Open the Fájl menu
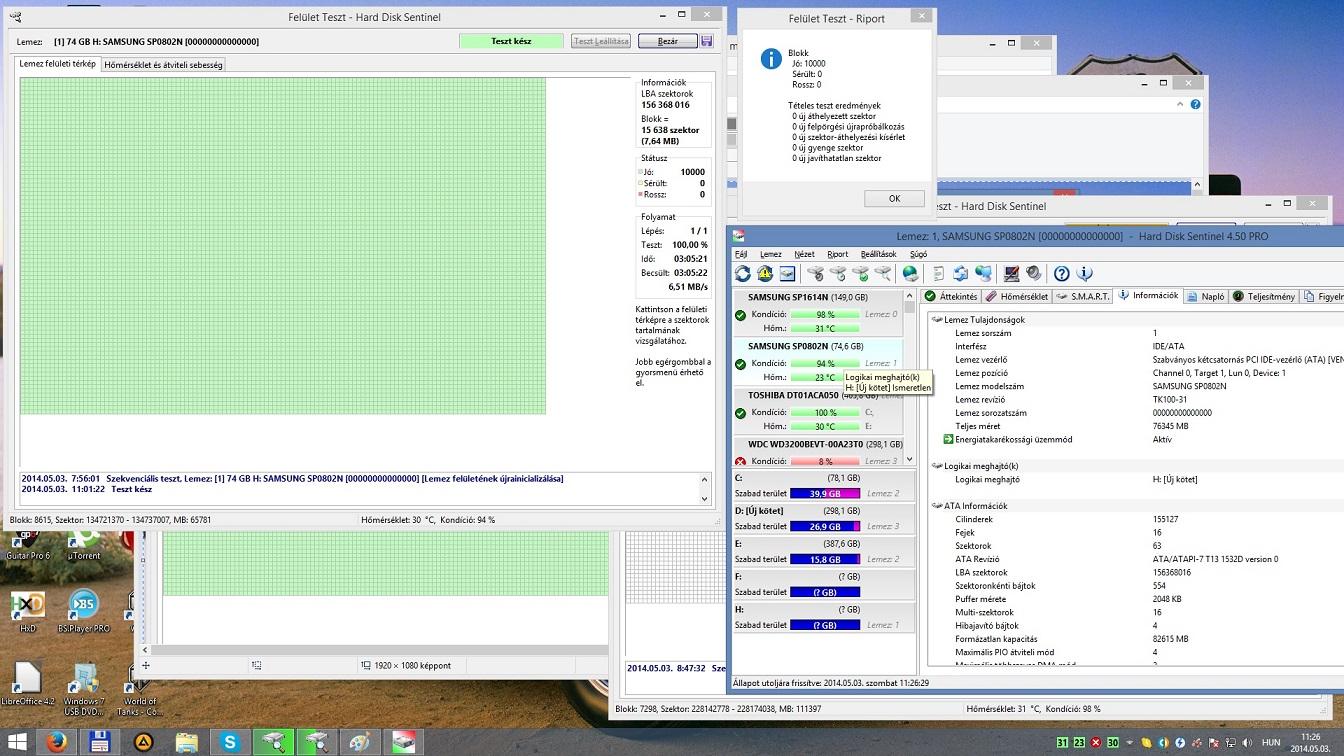The height and width of the screenshot is (756, 1344). tap(741, 254)
